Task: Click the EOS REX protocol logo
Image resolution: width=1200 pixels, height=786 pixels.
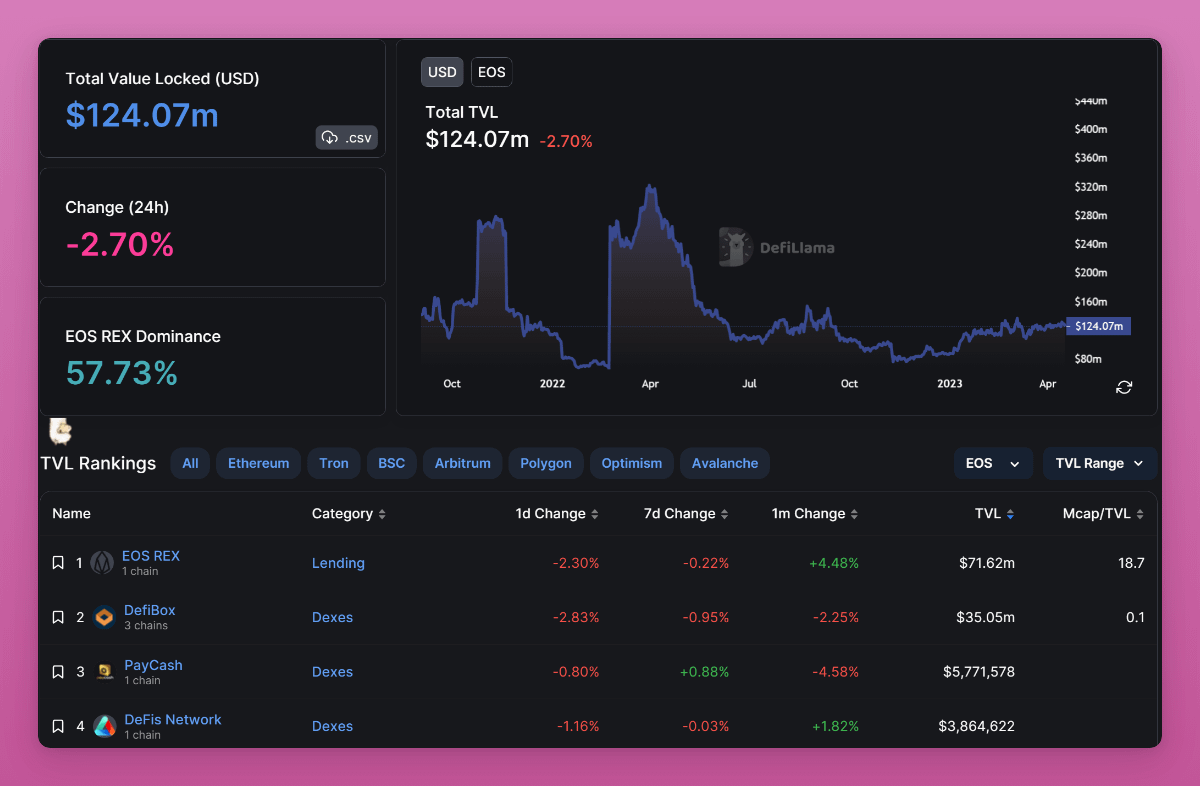Action: tap(102, 563)
